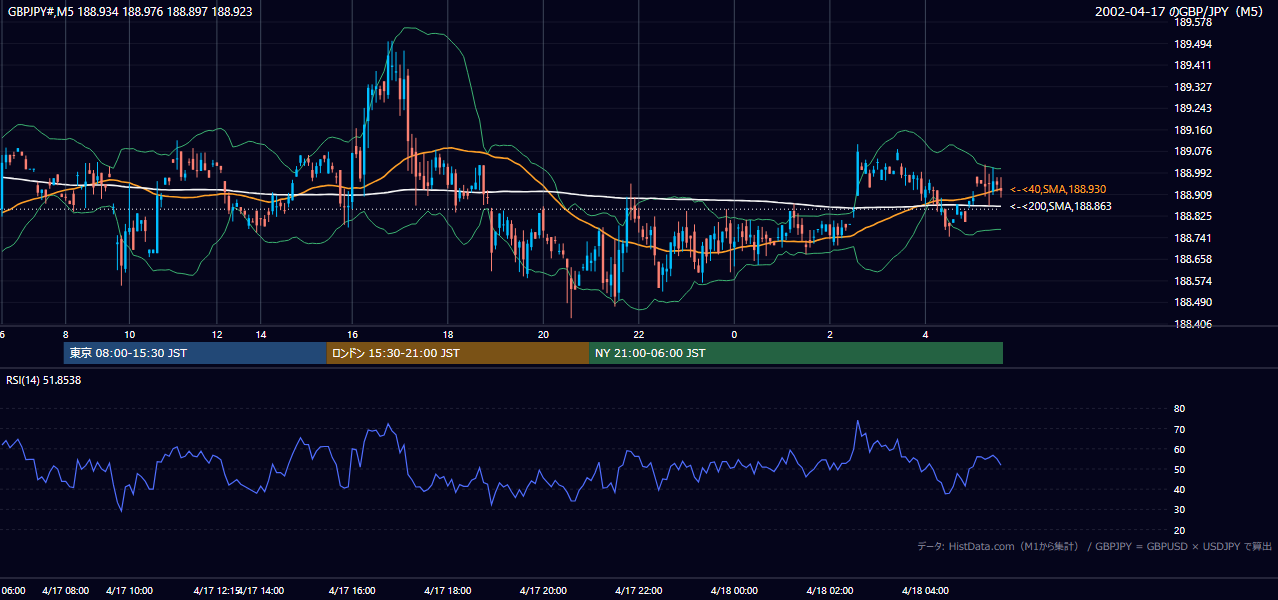Select the NY 21:00-06:00 JST session bar
The image size is (1278, 600).
[796, 353]
